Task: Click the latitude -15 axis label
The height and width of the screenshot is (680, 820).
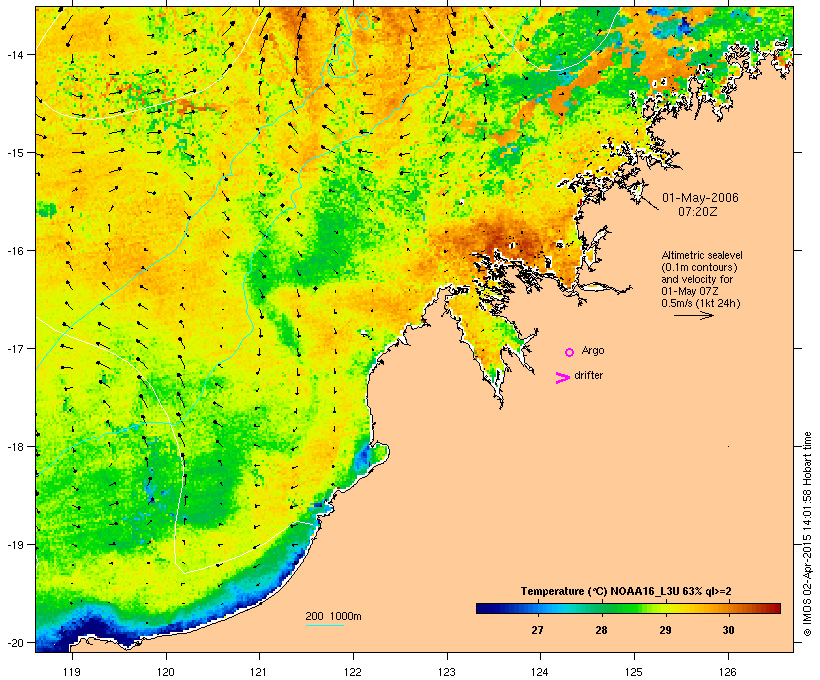Action: (x=14, y=153)
